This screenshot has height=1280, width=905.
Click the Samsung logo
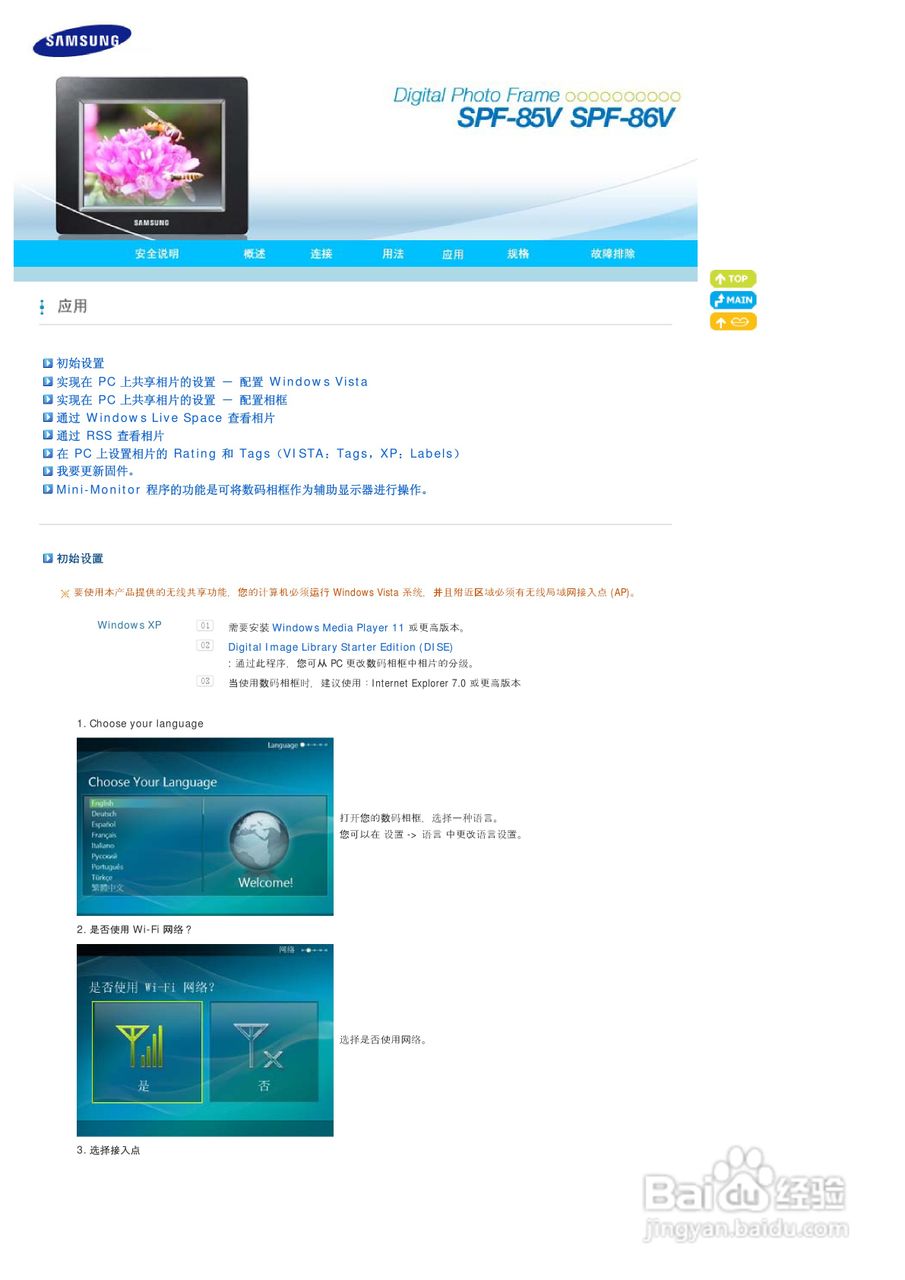(82, 39)
